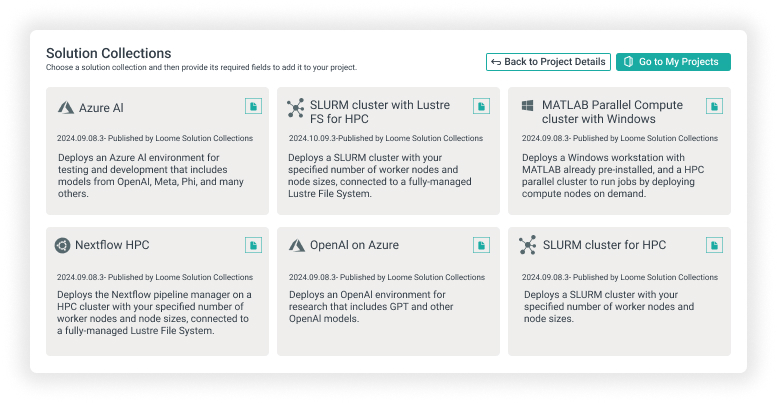The image size is (777, 403).
Task: Select the Azure AI solution title
Action: [102, 108]
